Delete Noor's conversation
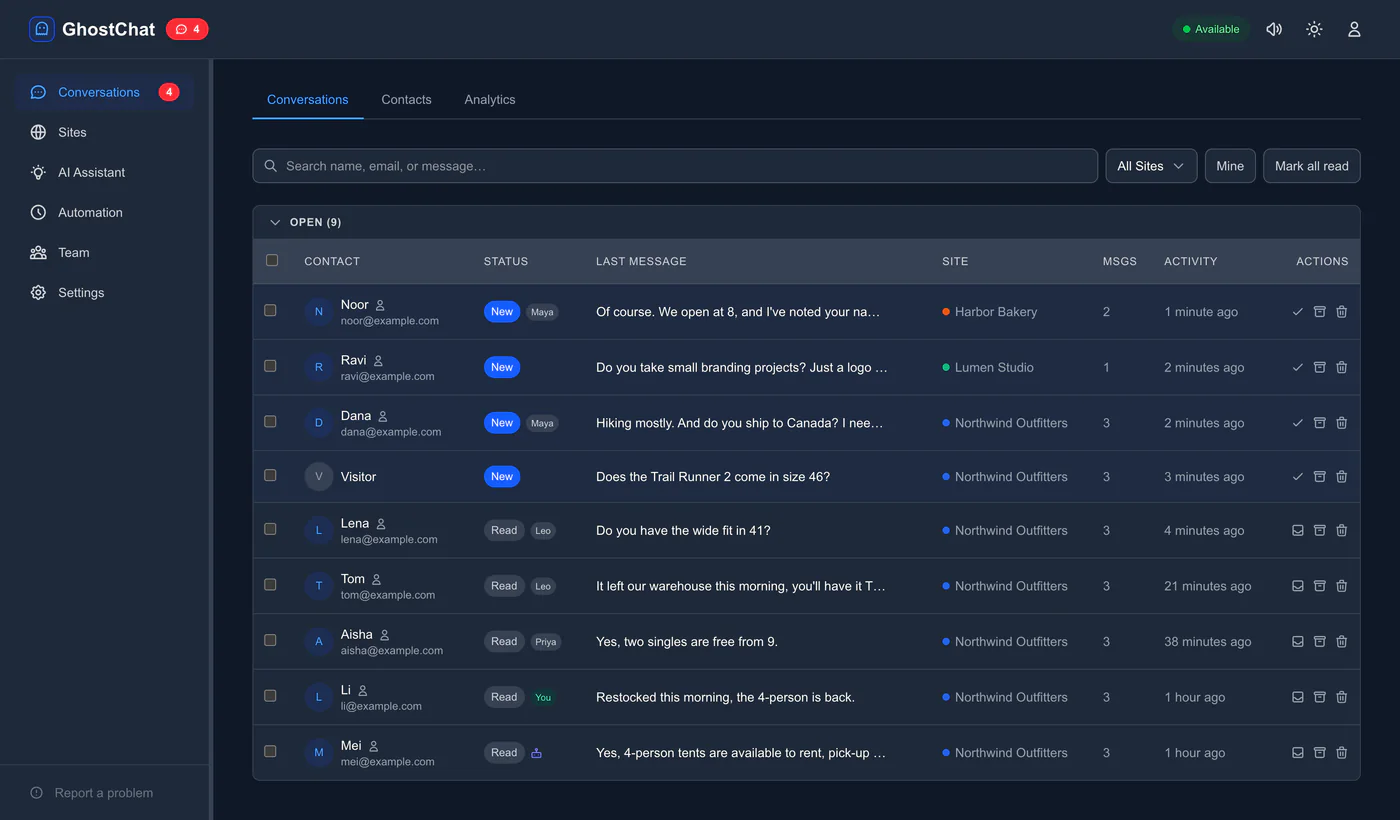This screenshot has width=1400, height=820. pos(1342,312)
